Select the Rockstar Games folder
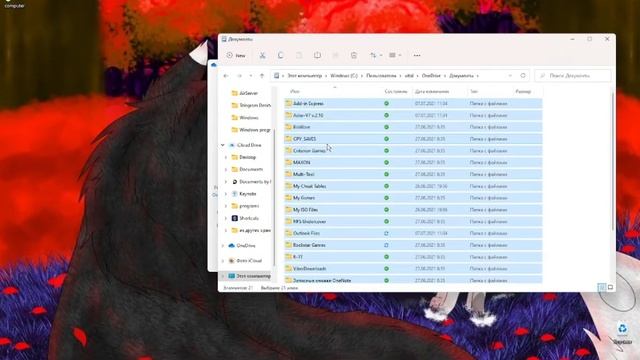The height and width of the screenshot is (360, 640). coord(413,245)
